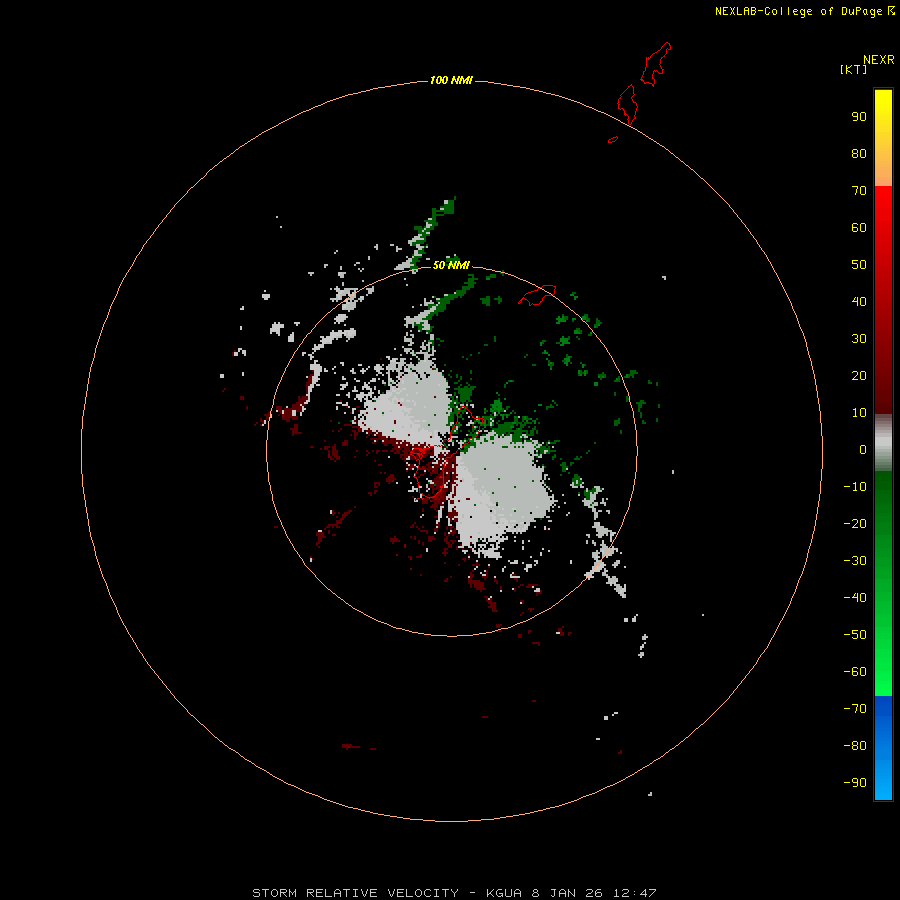Click the -30 value on velocity scale
This screenshot has height=900, width=900.
point(855,561)
